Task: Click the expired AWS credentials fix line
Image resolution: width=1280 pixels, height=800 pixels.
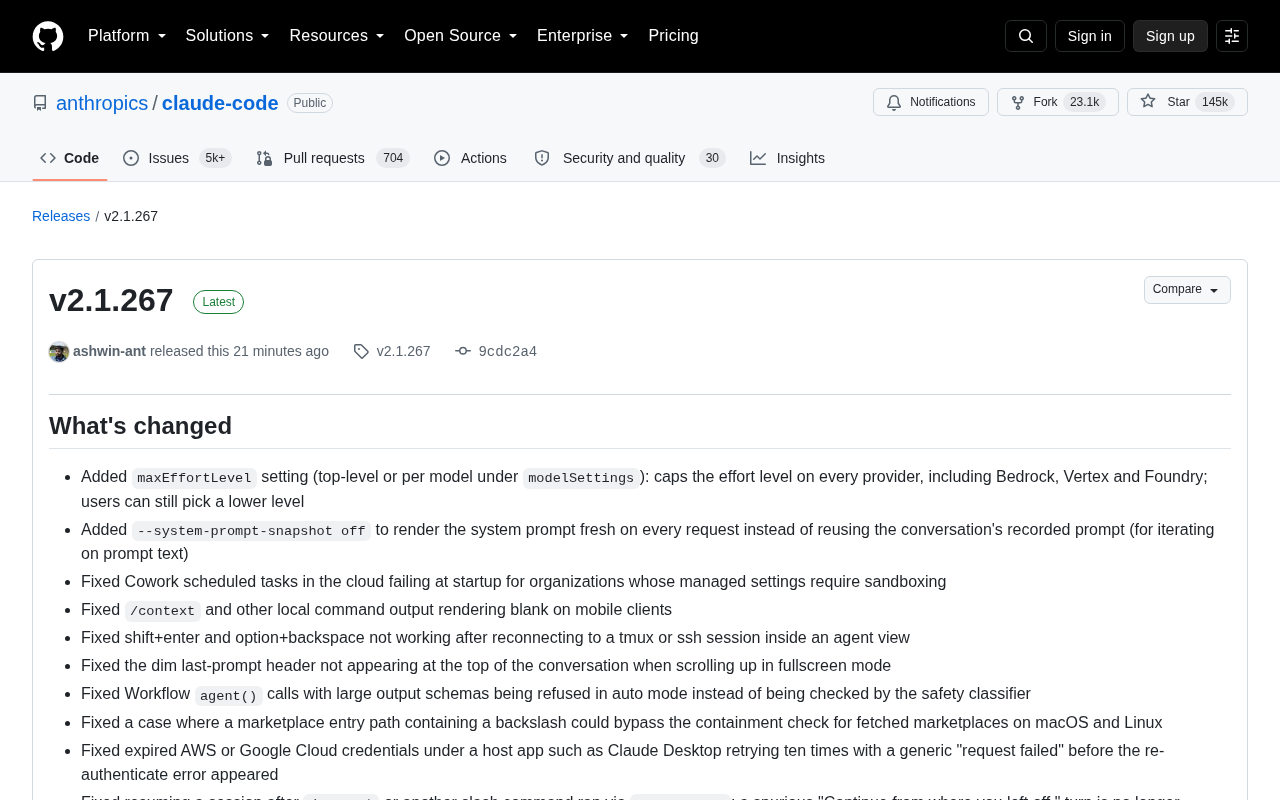Action: coord(622,762)
